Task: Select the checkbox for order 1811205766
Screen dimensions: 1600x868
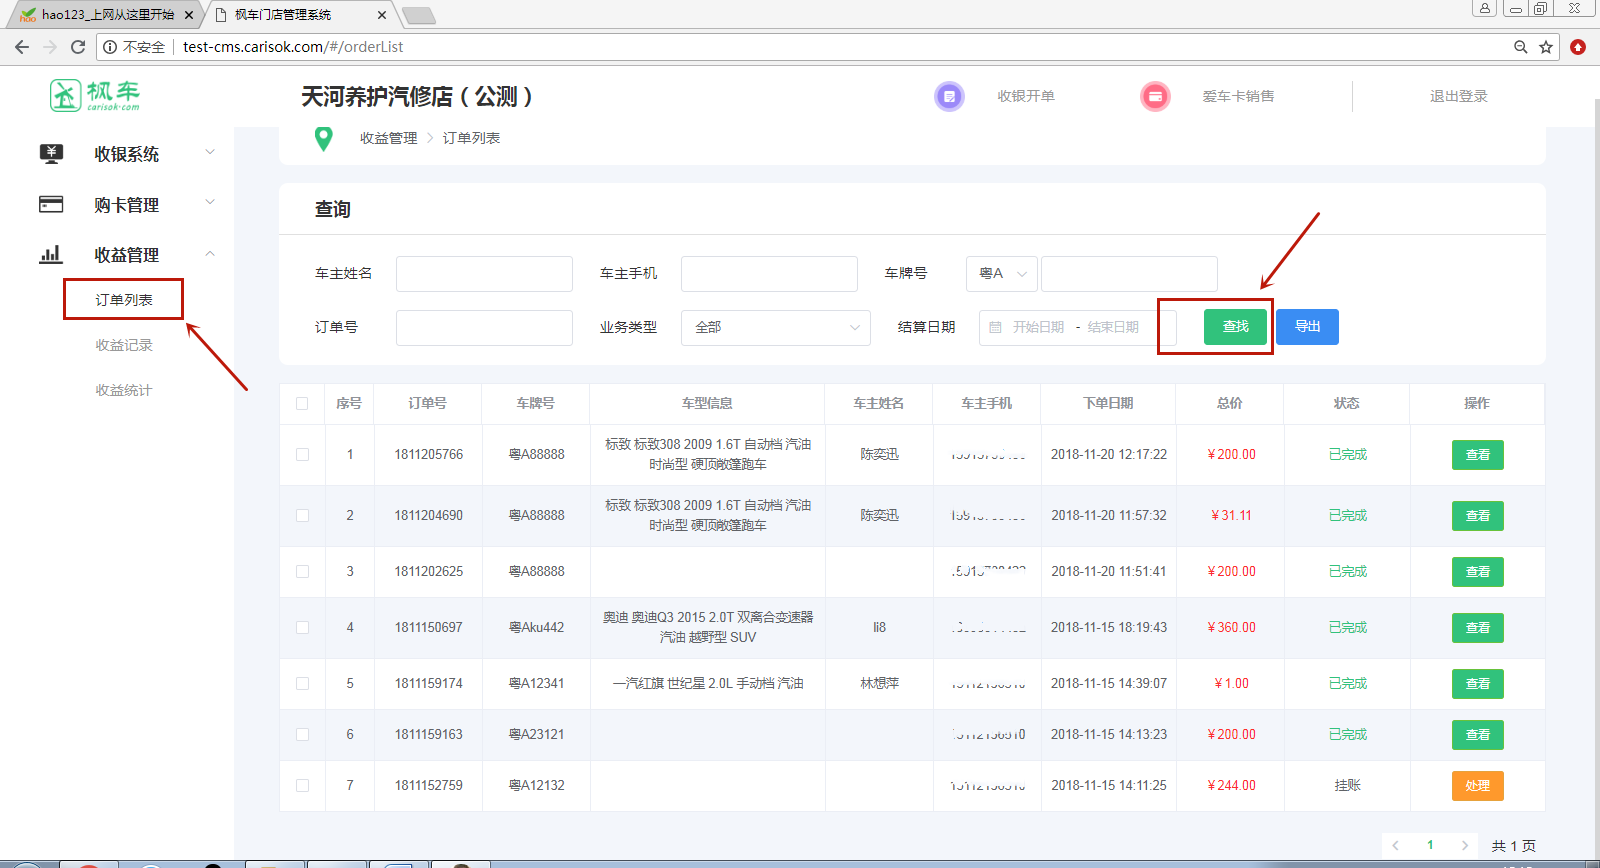Action: [302, 455]
